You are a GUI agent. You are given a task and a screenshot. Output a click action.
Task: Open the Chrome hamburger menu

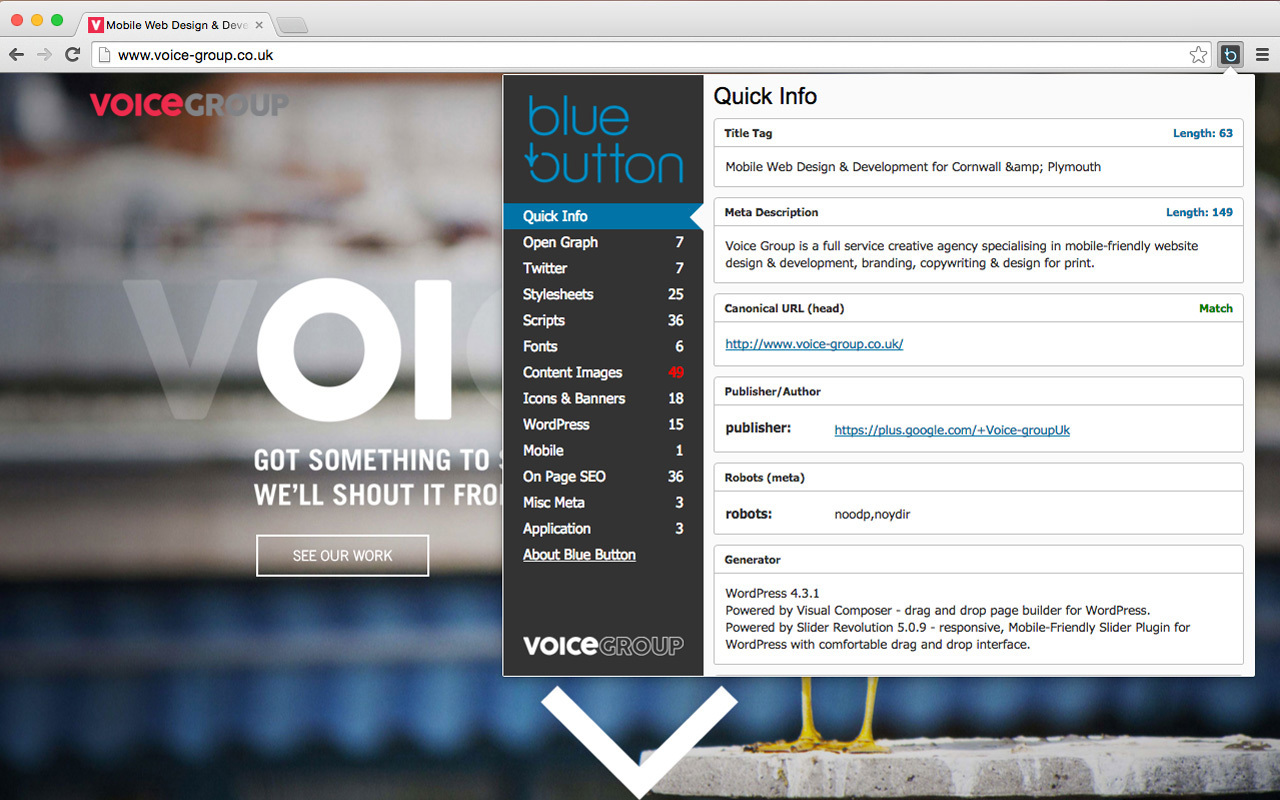click(x=1264, y=55)
